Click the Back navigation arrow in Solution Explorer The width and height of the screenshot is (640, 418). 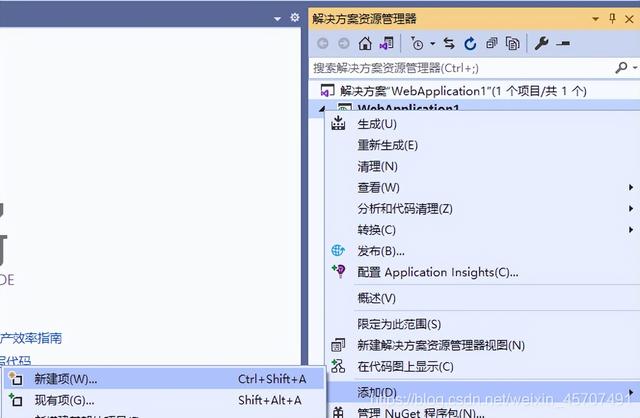[x=322, y=43]
